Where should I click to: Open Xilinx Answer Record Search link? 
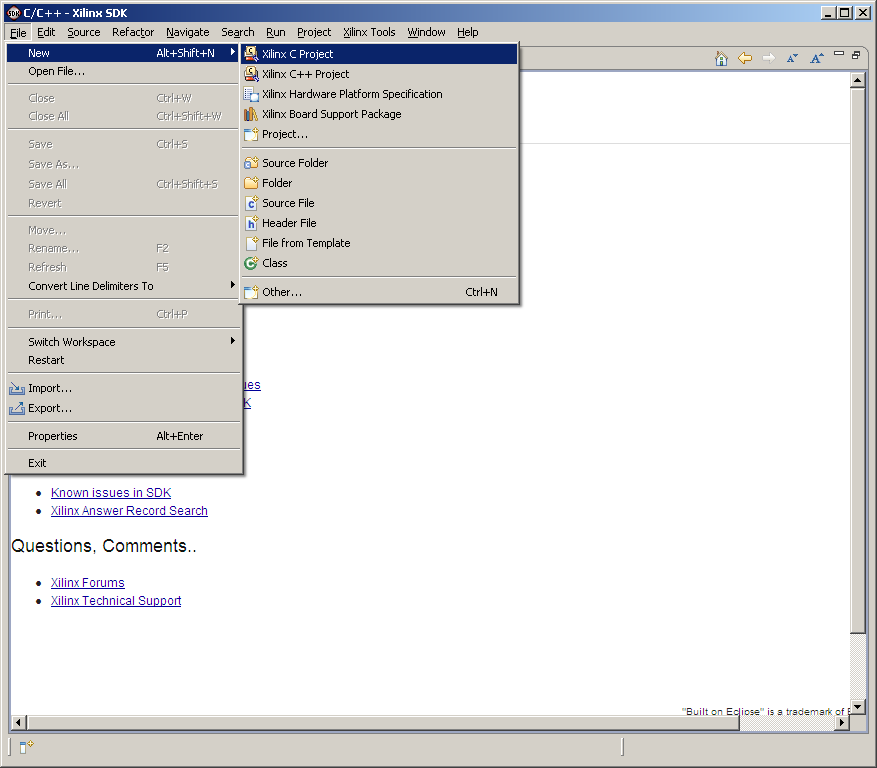point(129,511)
